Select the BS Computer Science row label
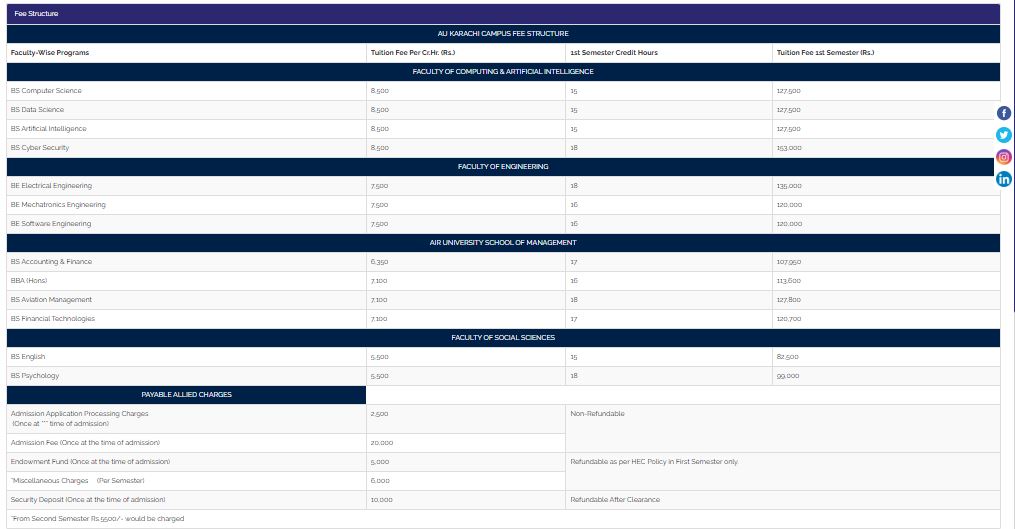Screen dimensions: 1015x529 point(46,91)
